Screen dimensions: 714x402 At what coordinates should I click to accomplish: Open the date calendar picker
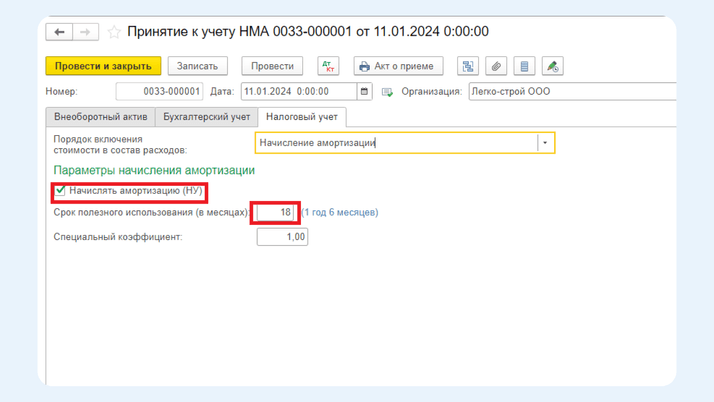[x=364, y=92]
